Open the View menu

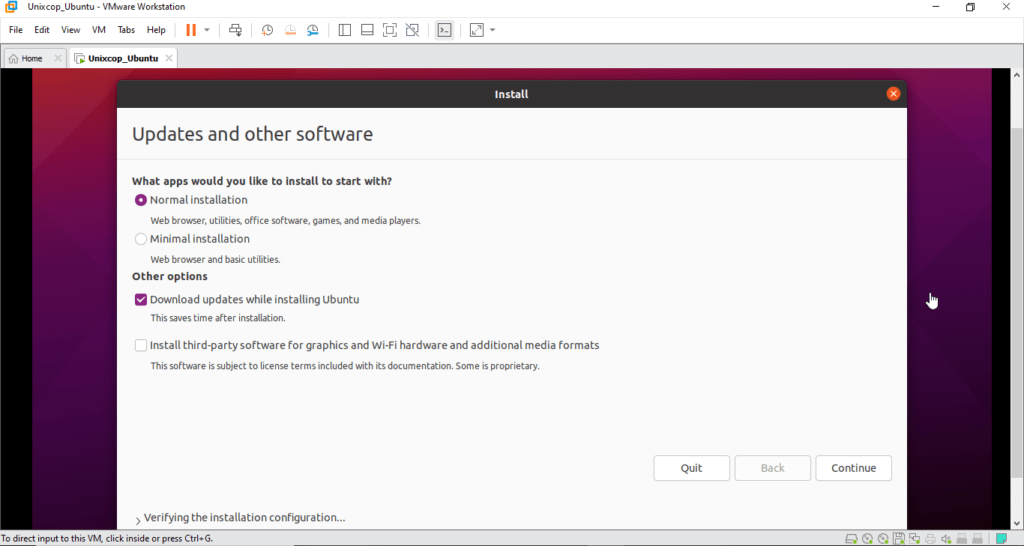point(71,30)
